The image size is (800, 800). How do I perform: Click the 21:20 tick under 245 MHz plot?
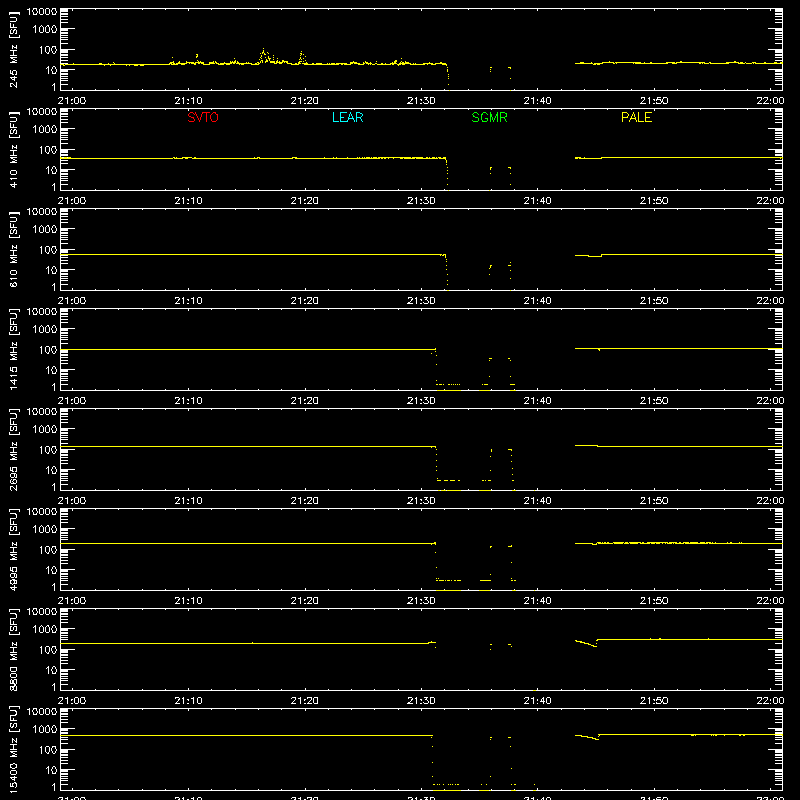(x=305, y=101)
